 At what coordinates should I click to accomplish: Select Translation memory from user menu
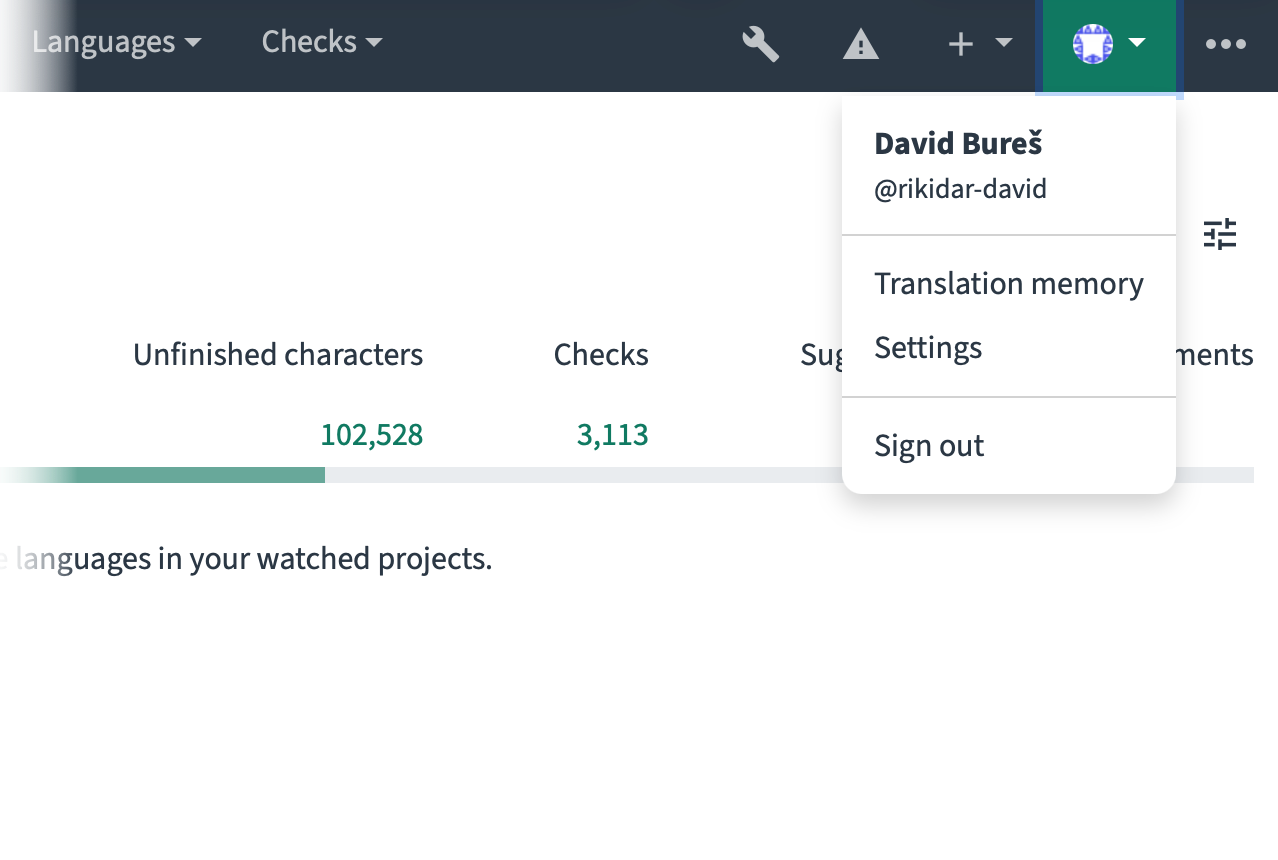1009,284
